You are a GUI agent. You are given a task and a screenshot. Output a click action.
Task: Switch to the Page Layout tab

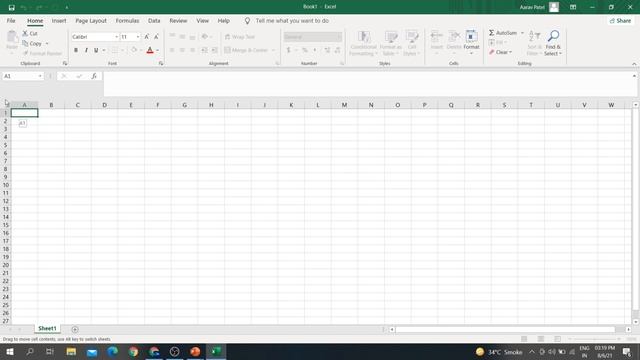click(91, 20)
